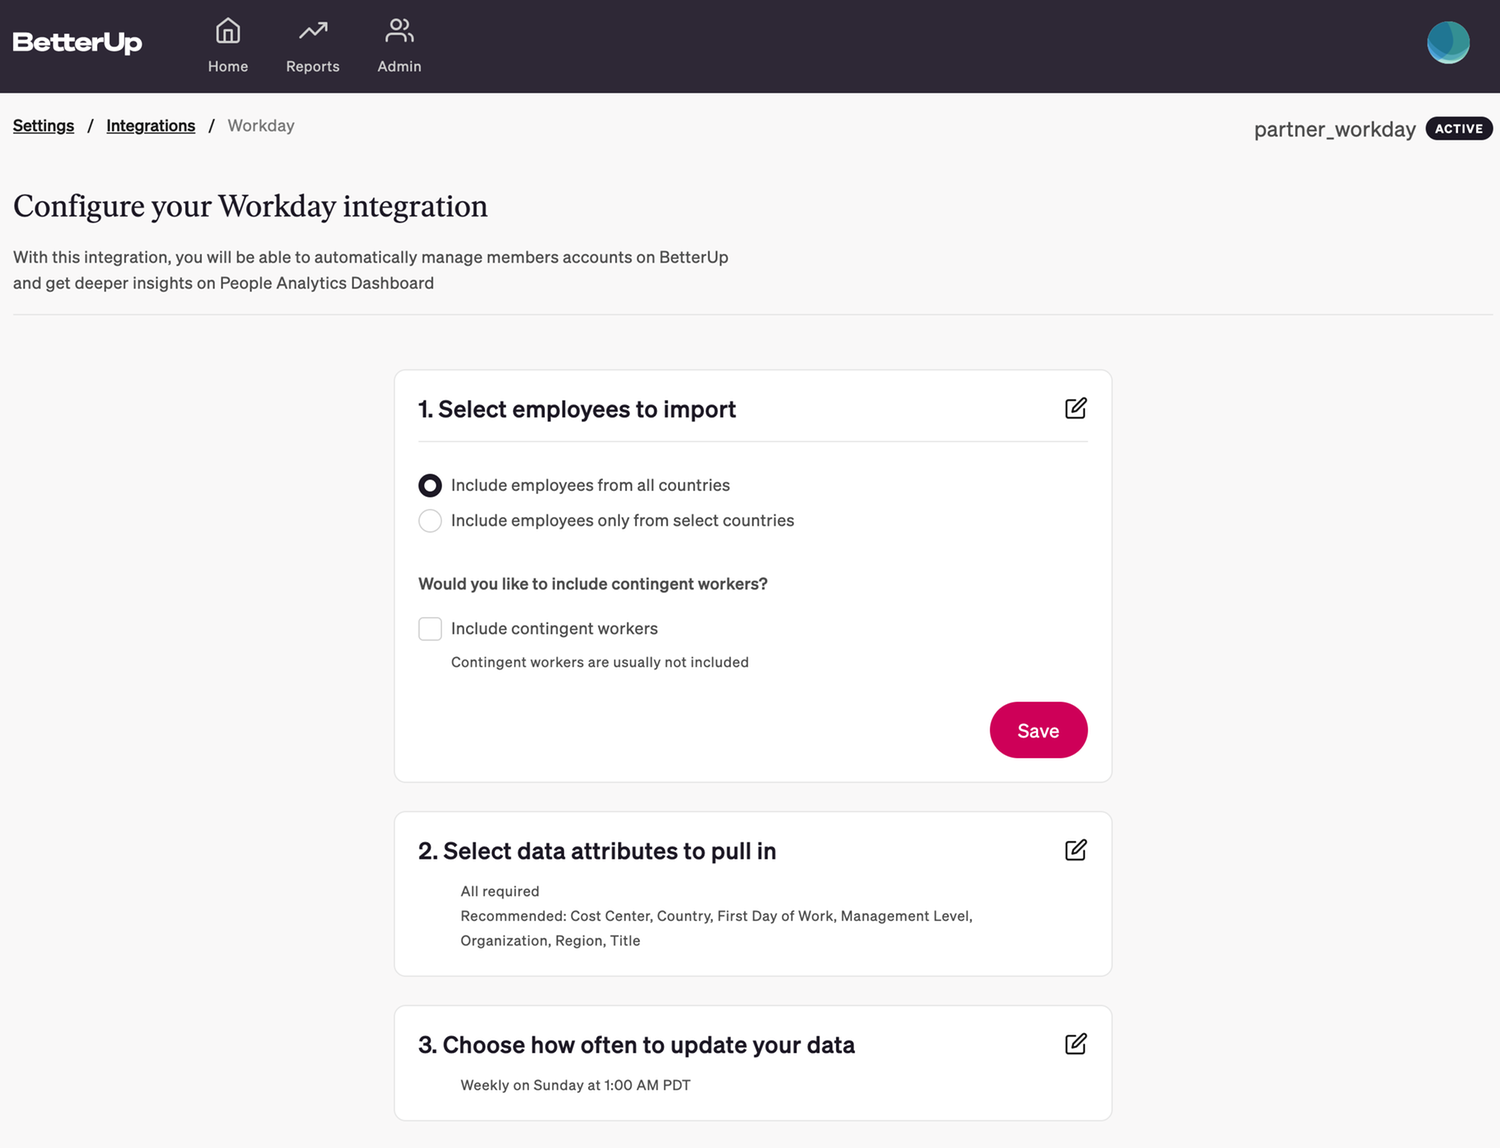The width and height of the screenshot is (1500, 1148).
Task: Select the Admin people icon
Action: 399,30
